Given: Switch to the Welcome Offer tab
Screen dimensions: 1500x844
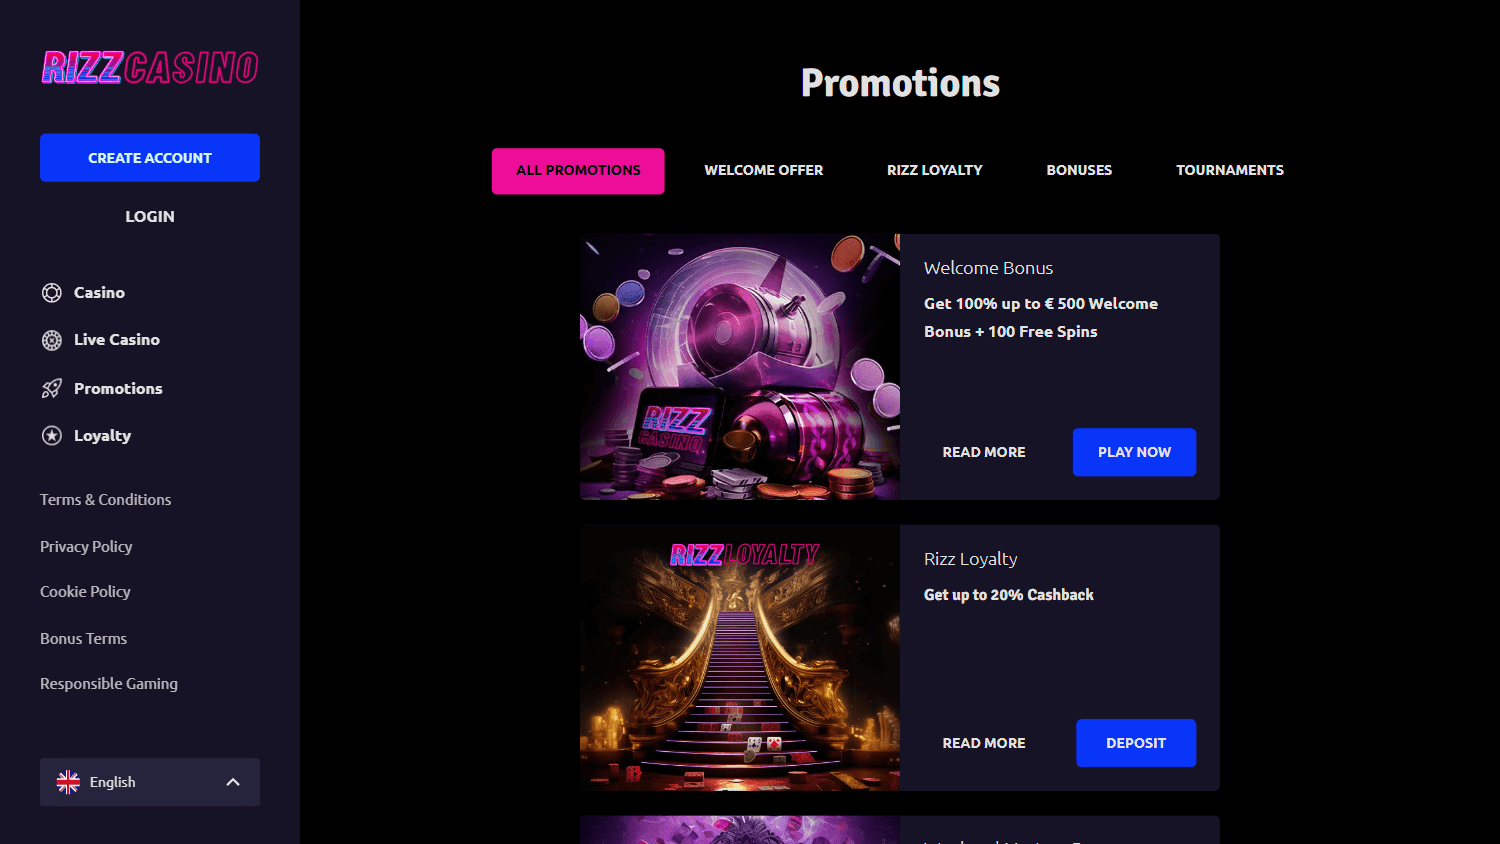Looking at the screenshot, I should (764, 171).
